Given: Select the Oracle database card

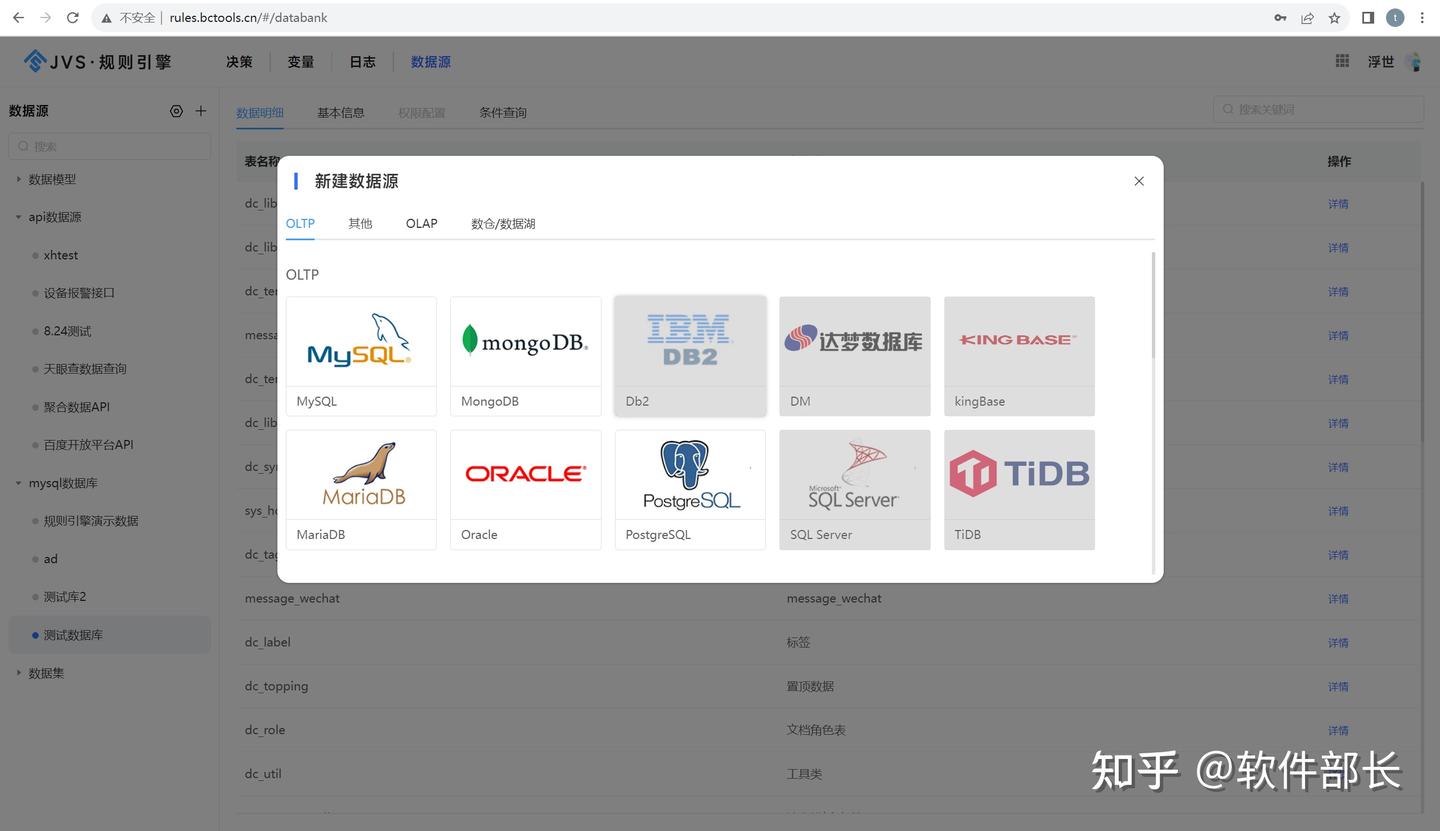Looking at the screenshot, I should pos(525,488).
